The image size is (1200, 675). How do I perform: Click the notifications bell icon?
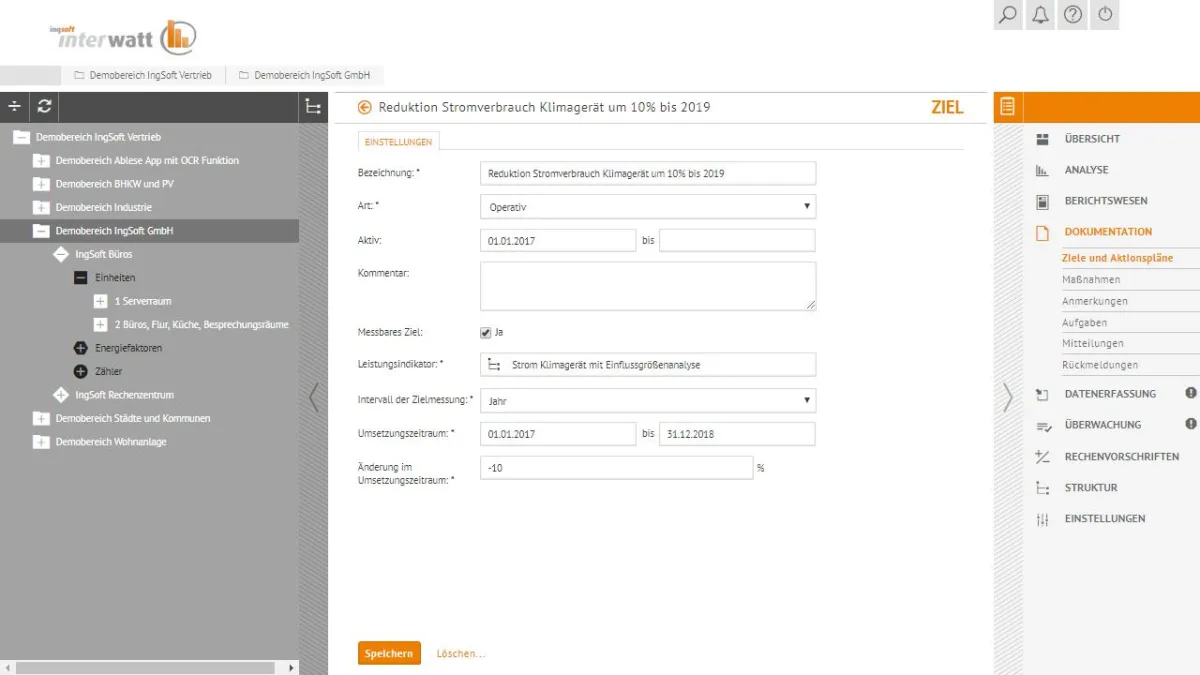coord(1039,15)
